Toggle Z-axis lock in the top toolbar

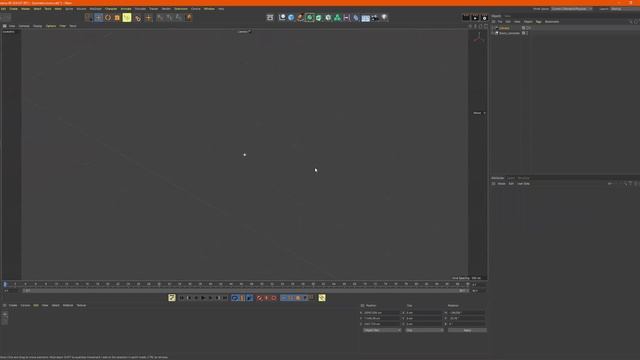point(179,18)
